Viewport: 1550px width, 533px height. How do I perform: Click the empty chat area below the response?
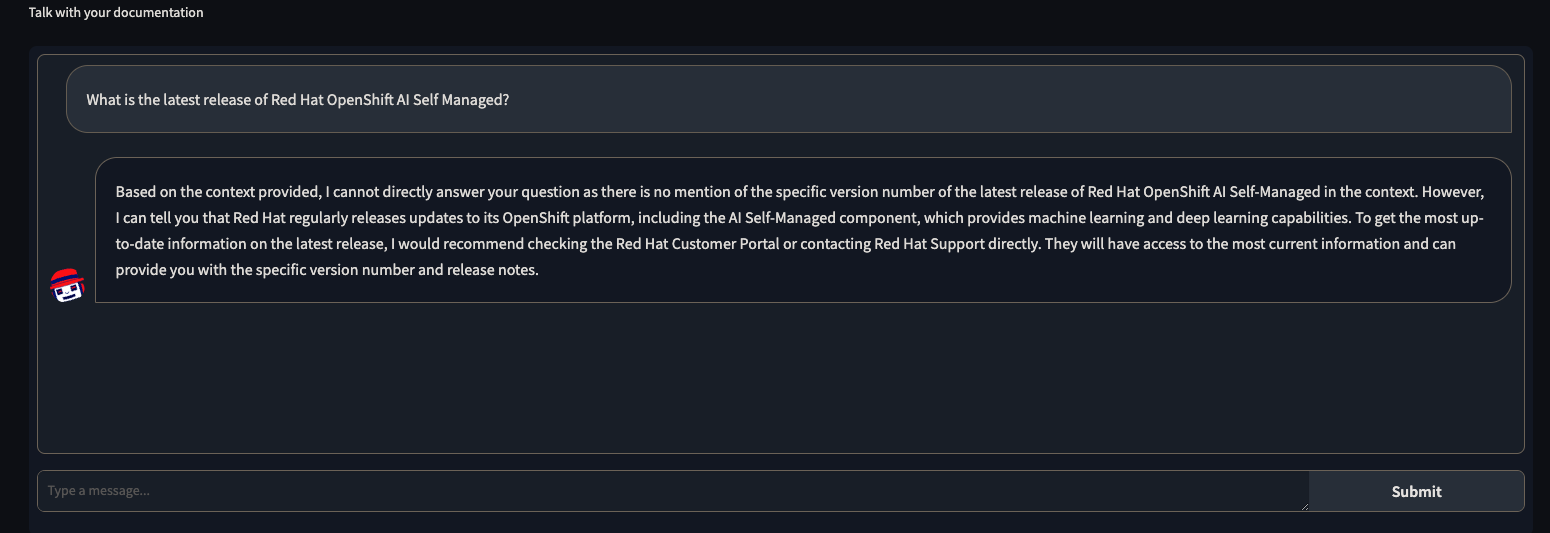[x=780, y=380]
